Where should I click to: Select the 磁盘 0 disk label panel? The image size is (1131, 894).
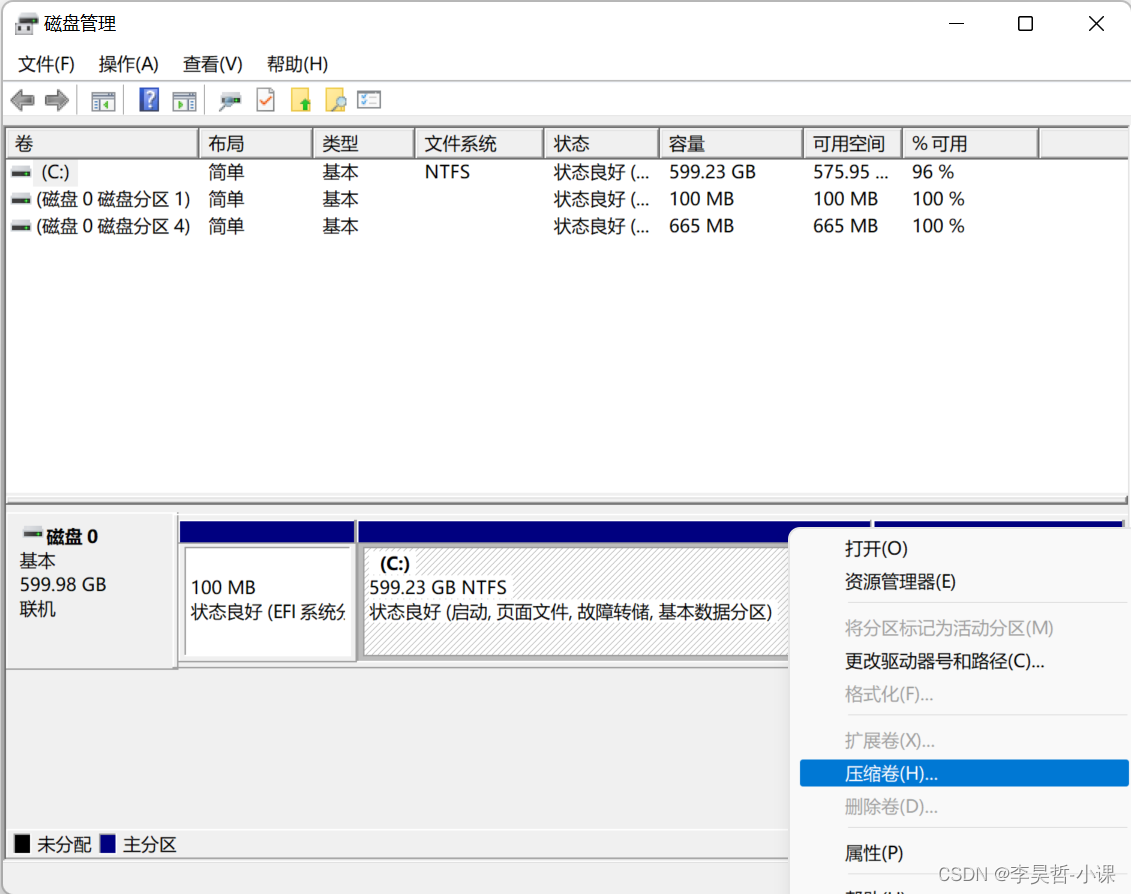coord(92,590)
